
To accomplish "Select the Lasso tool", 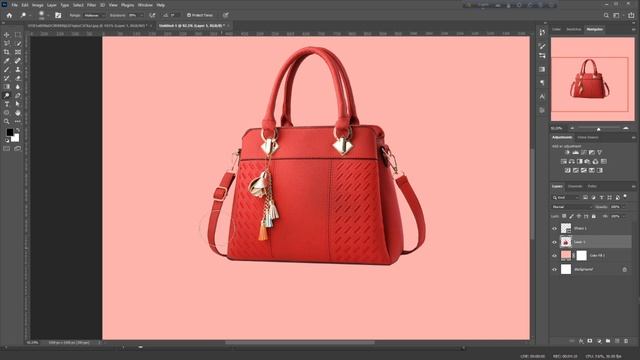I will [x=7, y=43].
